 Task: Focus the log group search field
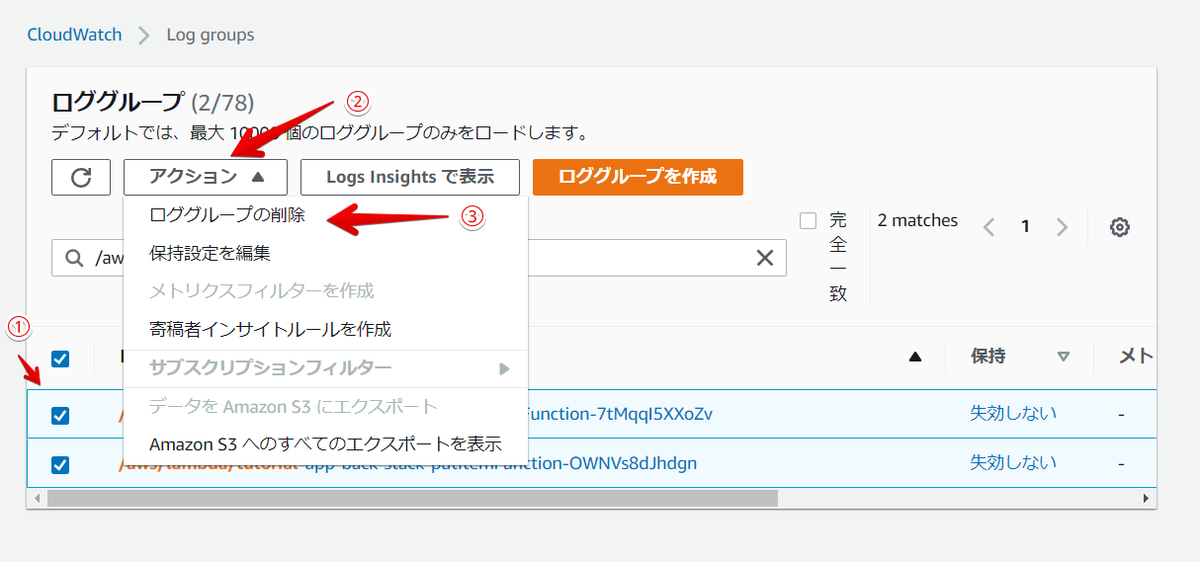tap(419, 258)
